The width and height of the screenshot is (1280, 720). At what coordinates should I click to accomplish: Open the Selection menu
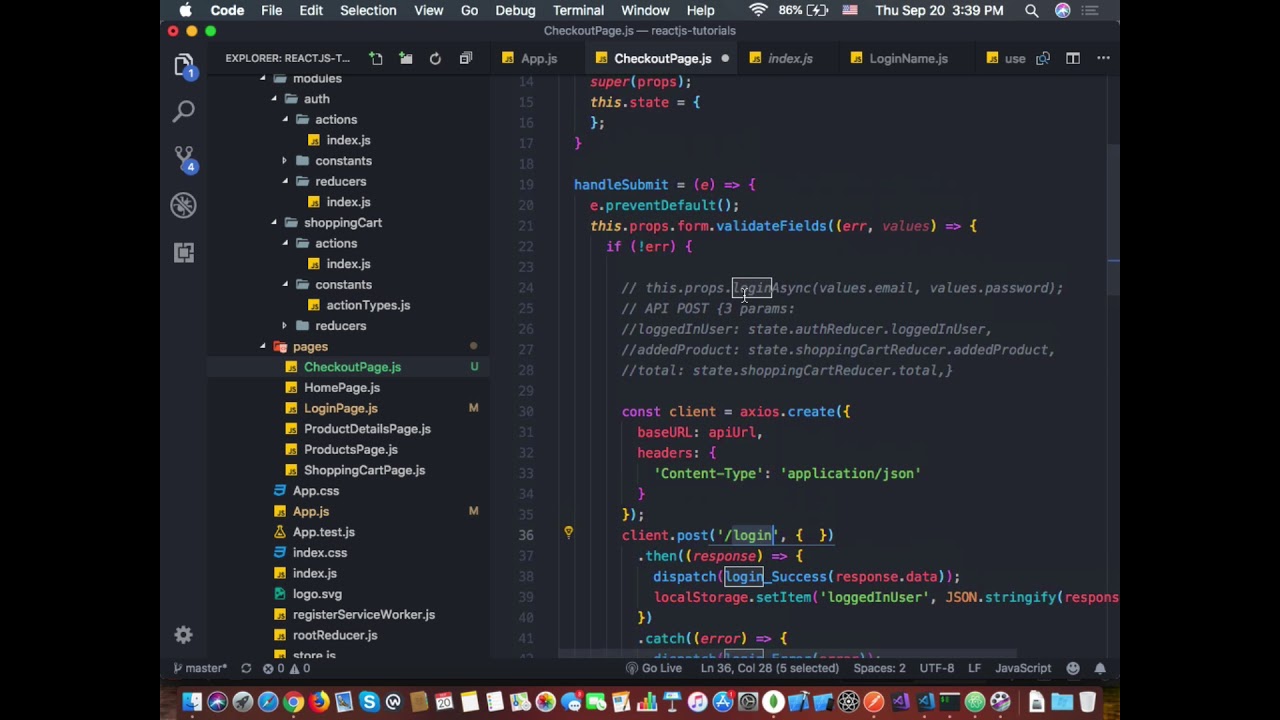(368, 10)
